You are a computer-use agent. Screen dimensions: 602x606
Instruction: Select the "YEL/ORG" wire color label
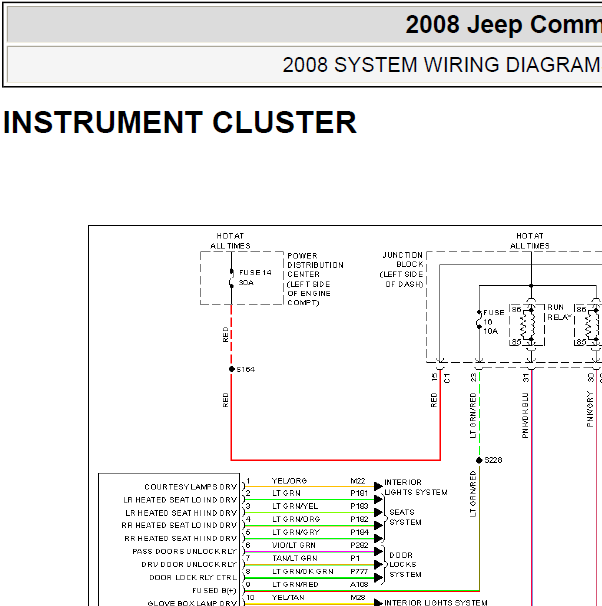[x=289, y=481]
